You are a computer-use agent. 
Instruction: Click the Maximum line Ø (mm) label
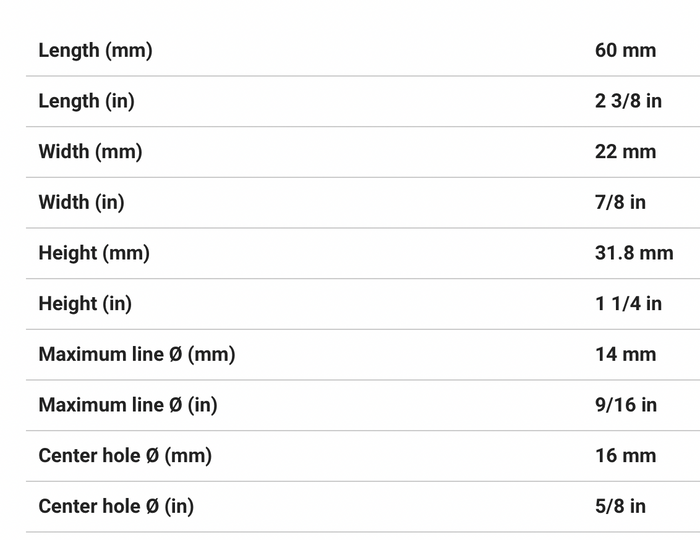(137, 355)
